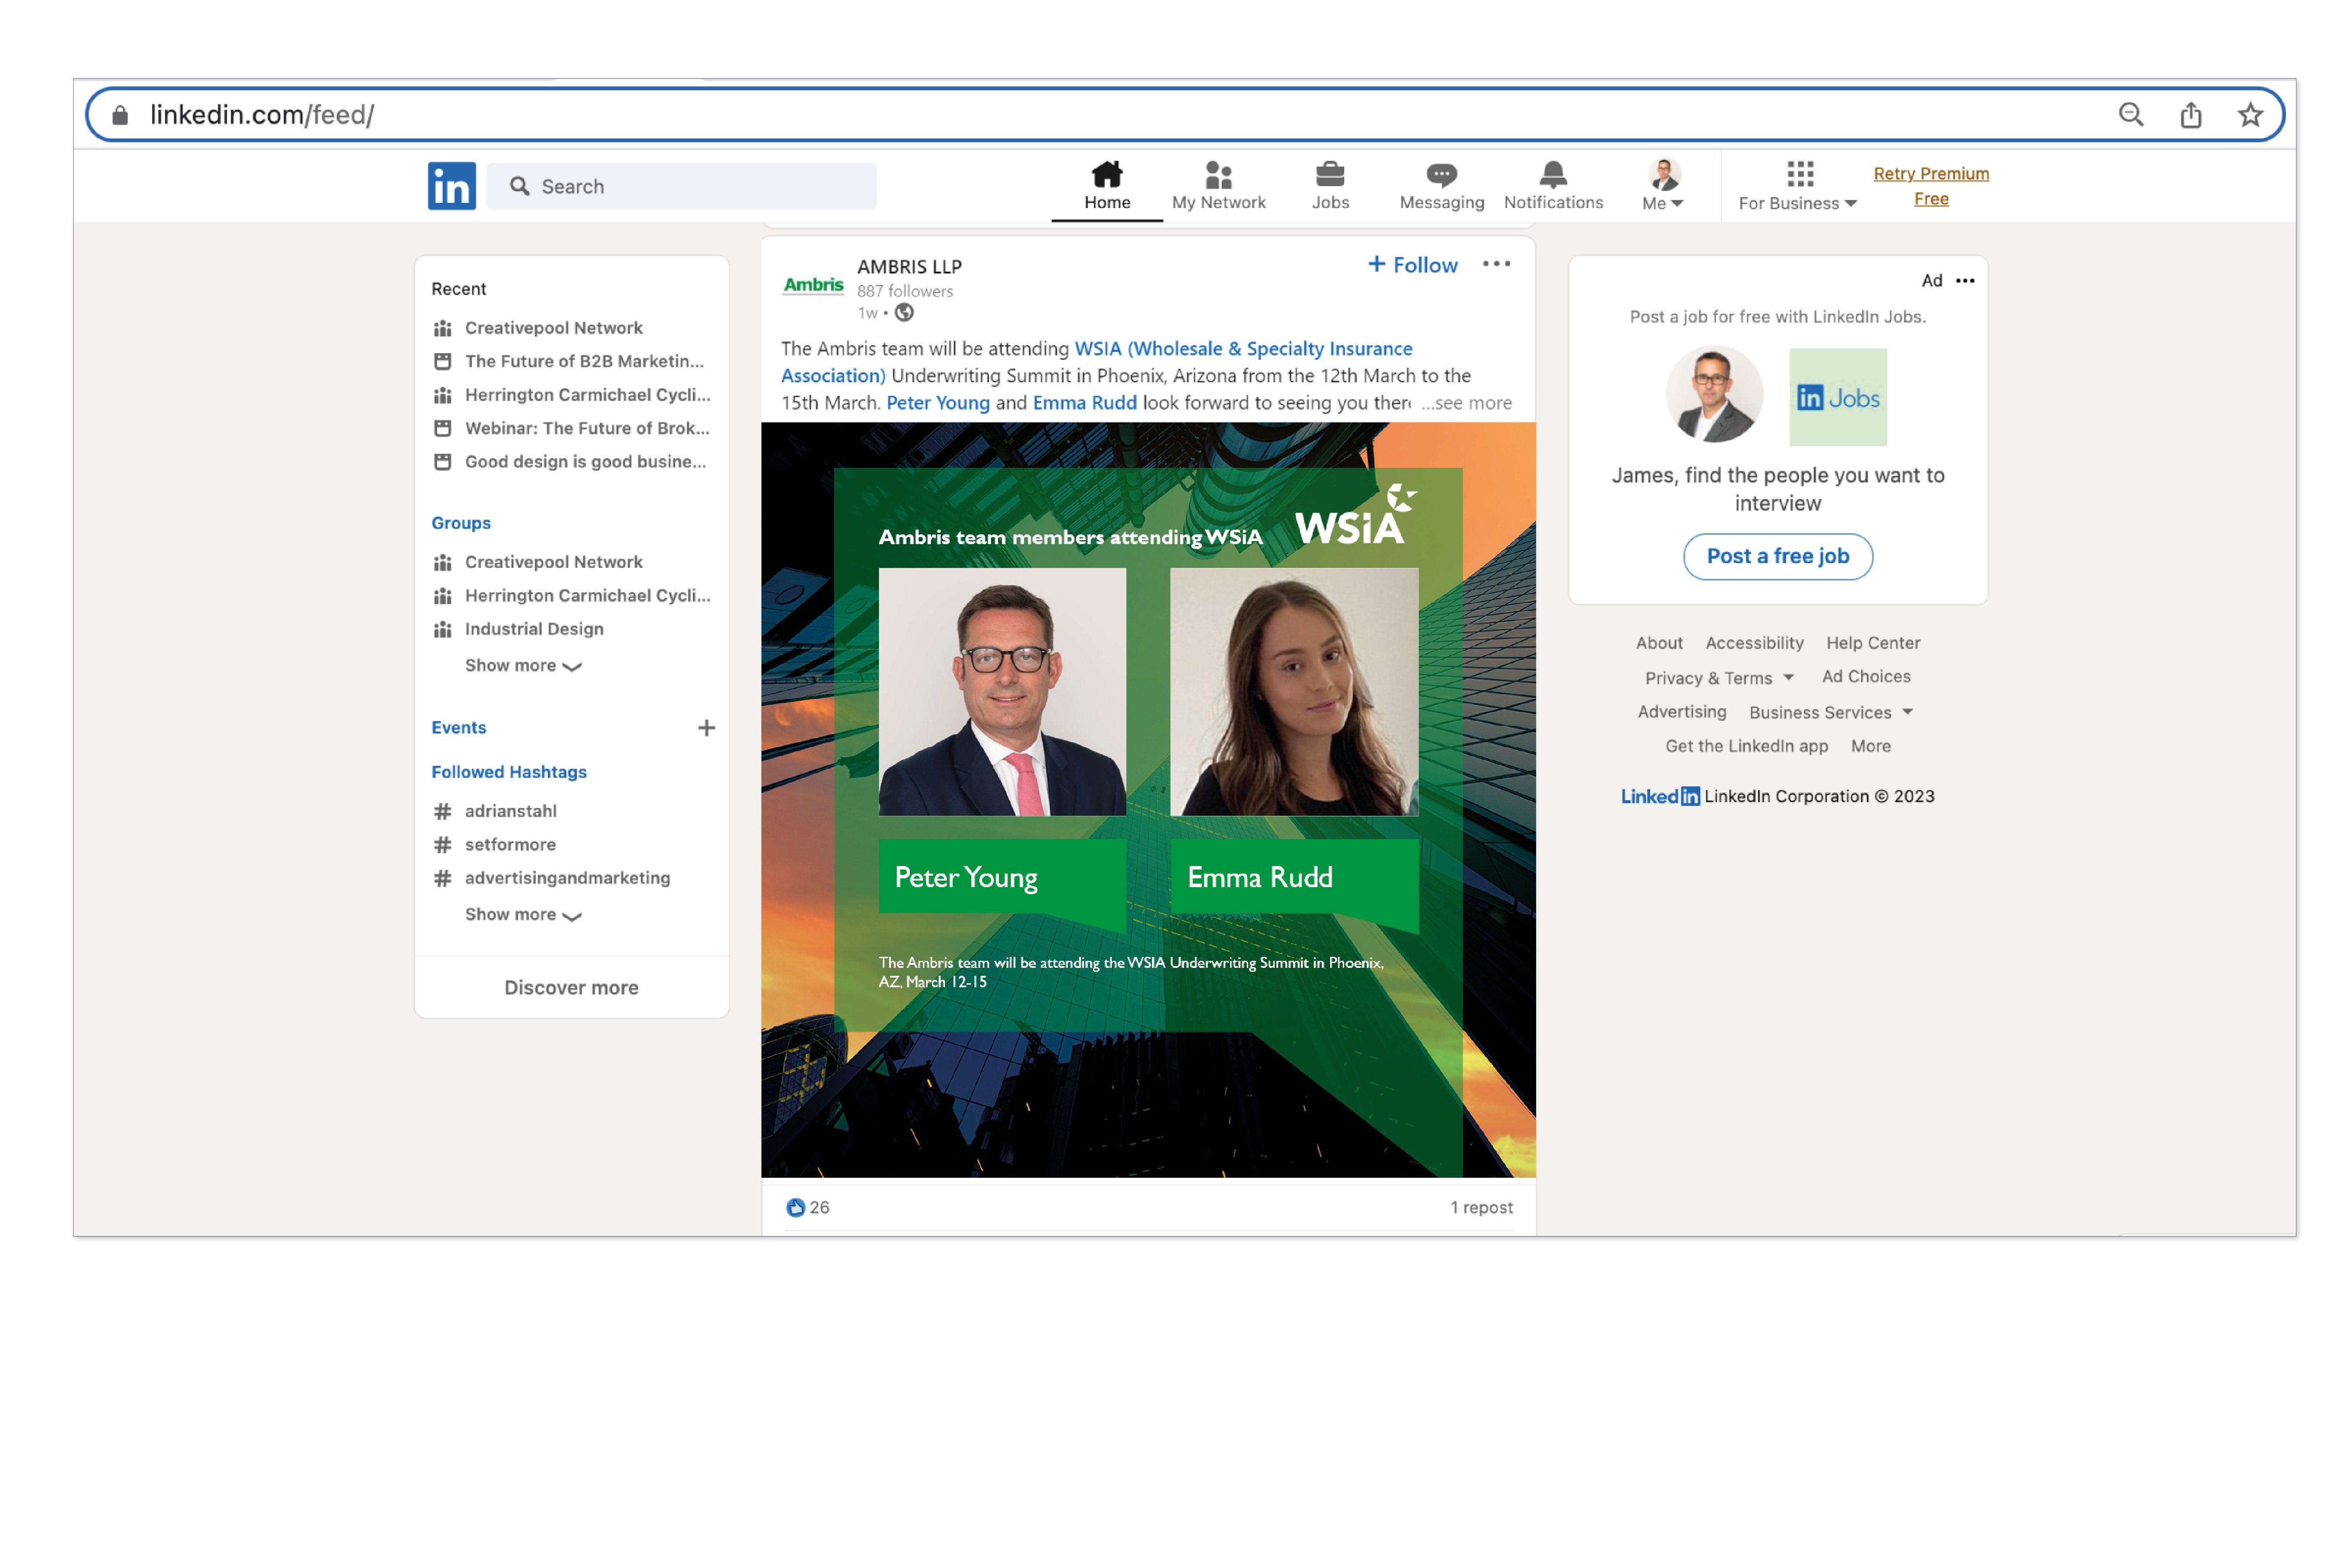Click the browser share icon
This screenshot has width=2352, height=1568.
point(2191,115)
